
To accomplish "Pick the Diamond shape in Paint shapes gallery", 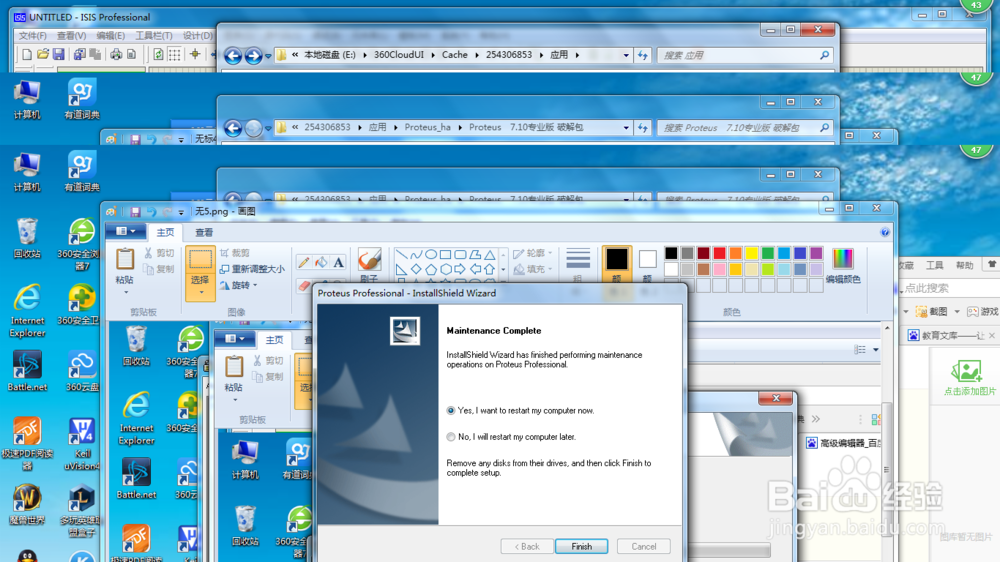I will pos(416,269).
